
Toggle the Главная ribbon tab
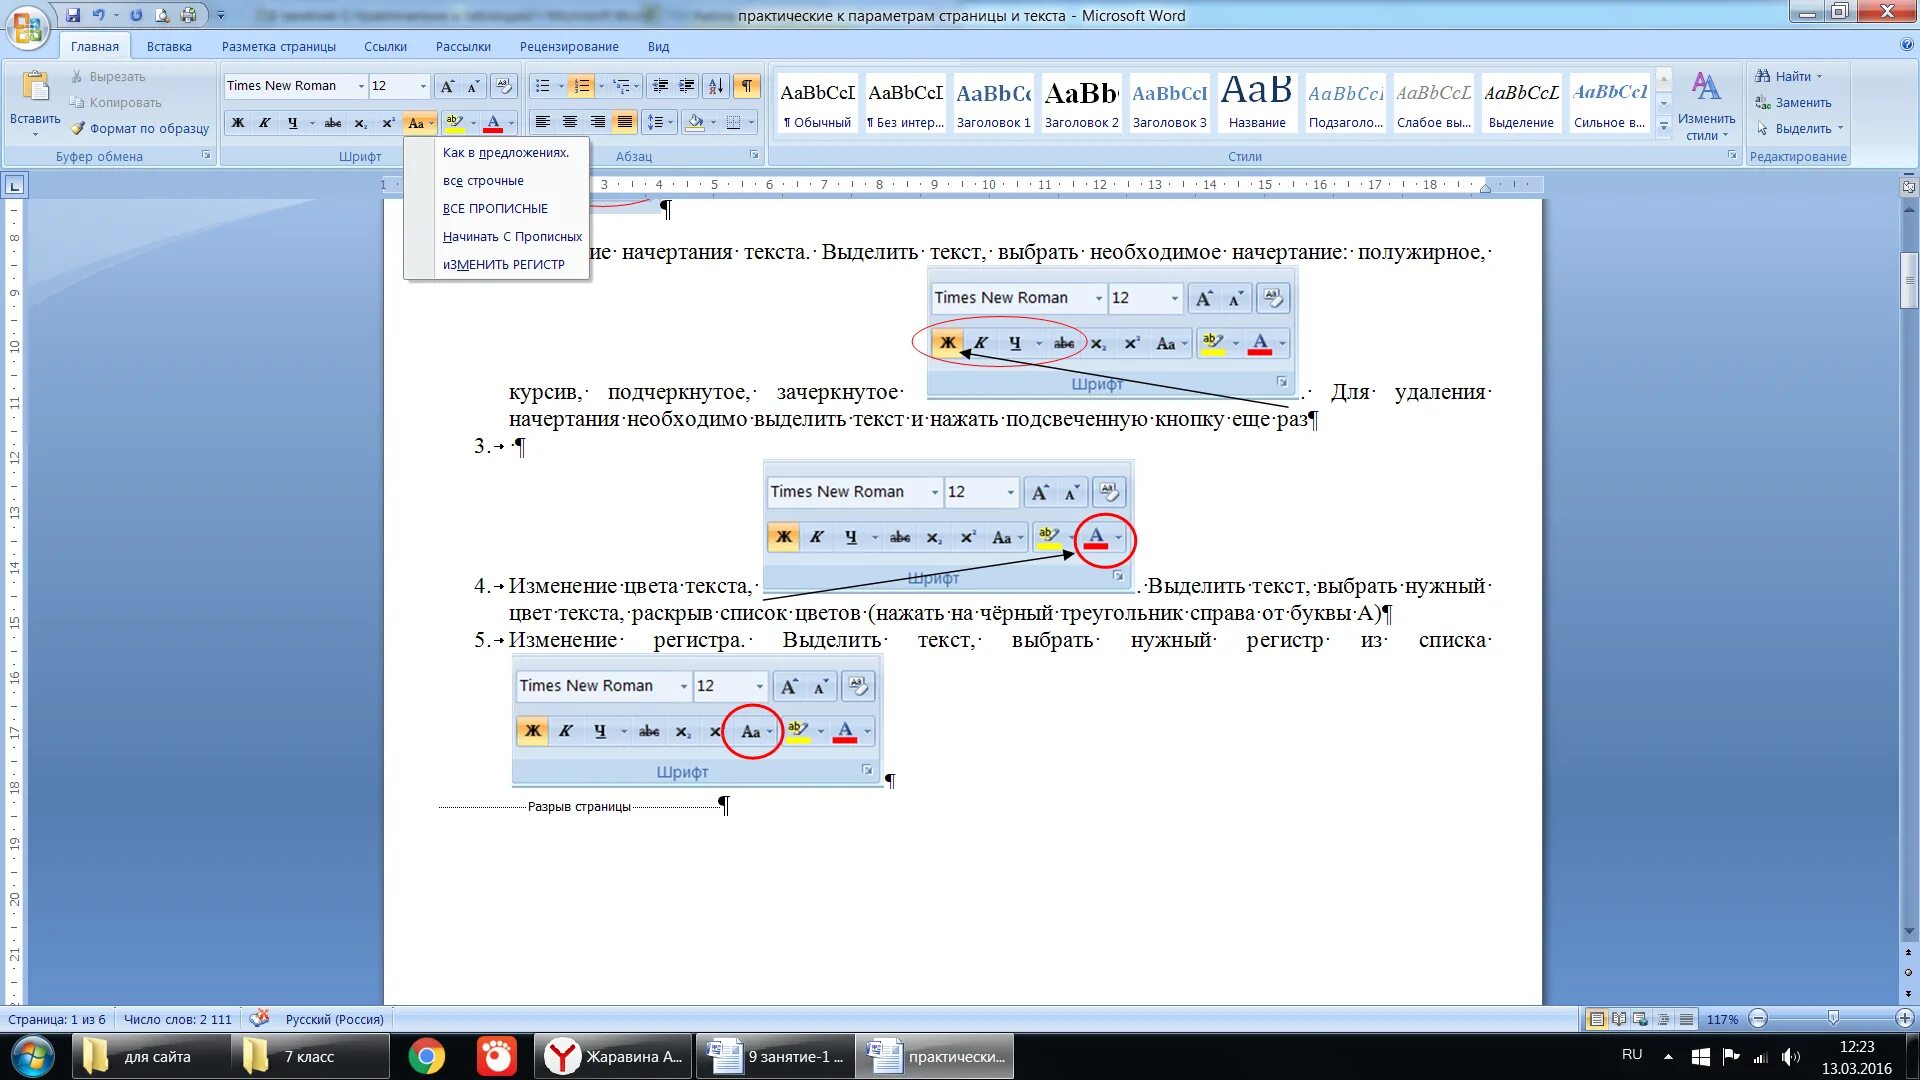coord(94,46)
